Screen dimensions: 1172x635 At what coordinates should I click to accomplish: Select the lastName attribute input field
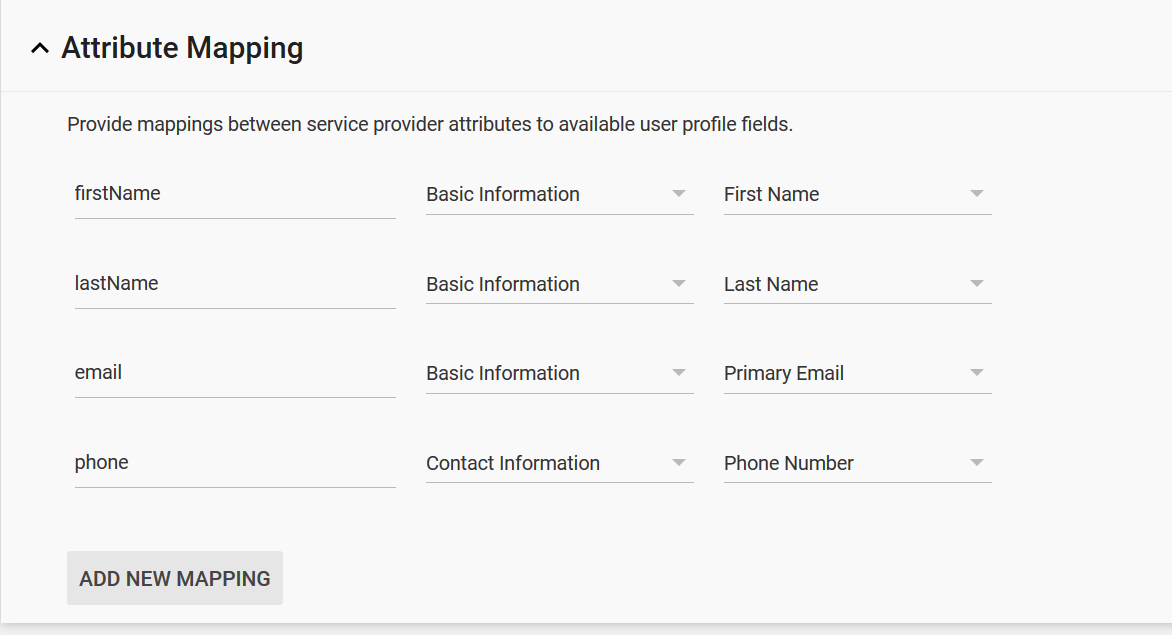click(x=234, y=284)
